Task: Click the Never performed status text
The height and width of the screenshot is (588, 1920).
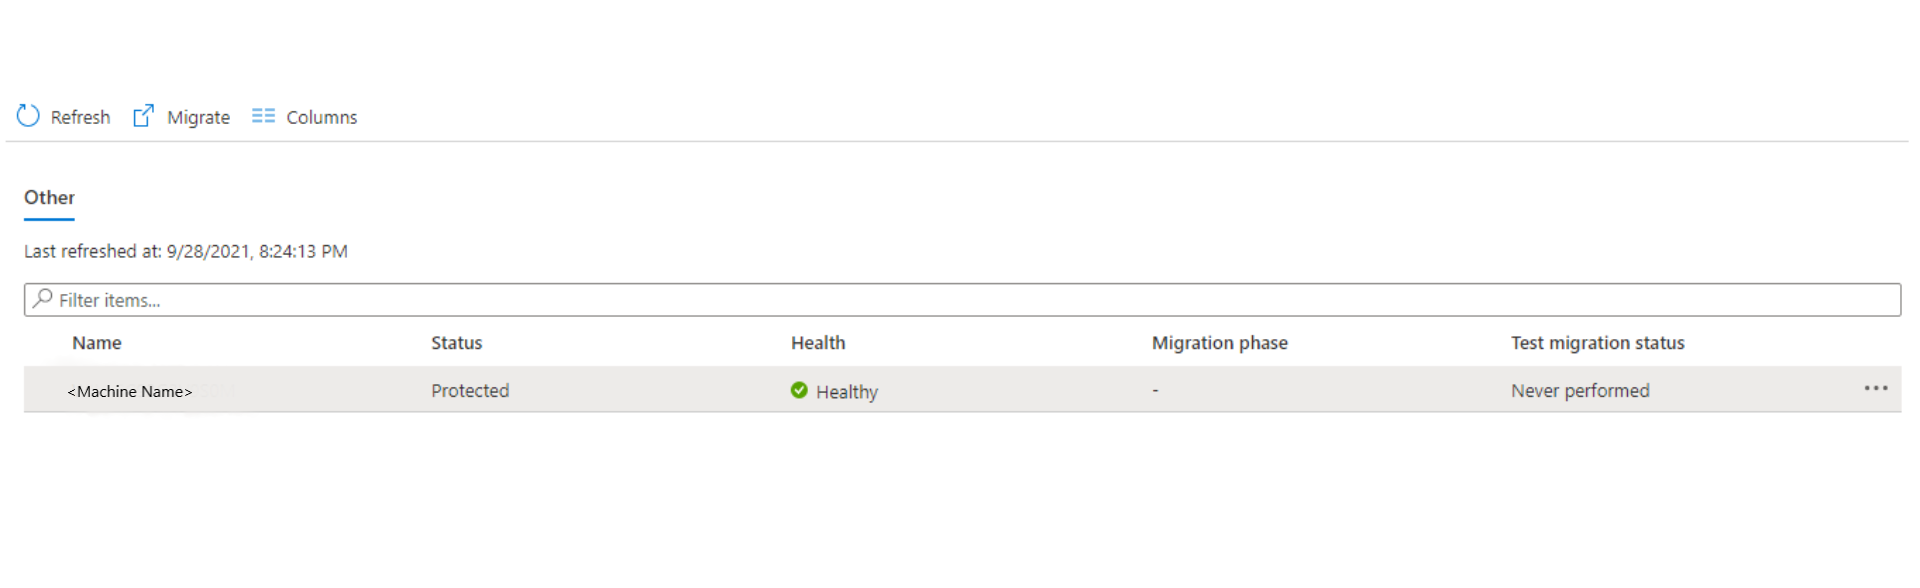Action: pos(1580,391)
